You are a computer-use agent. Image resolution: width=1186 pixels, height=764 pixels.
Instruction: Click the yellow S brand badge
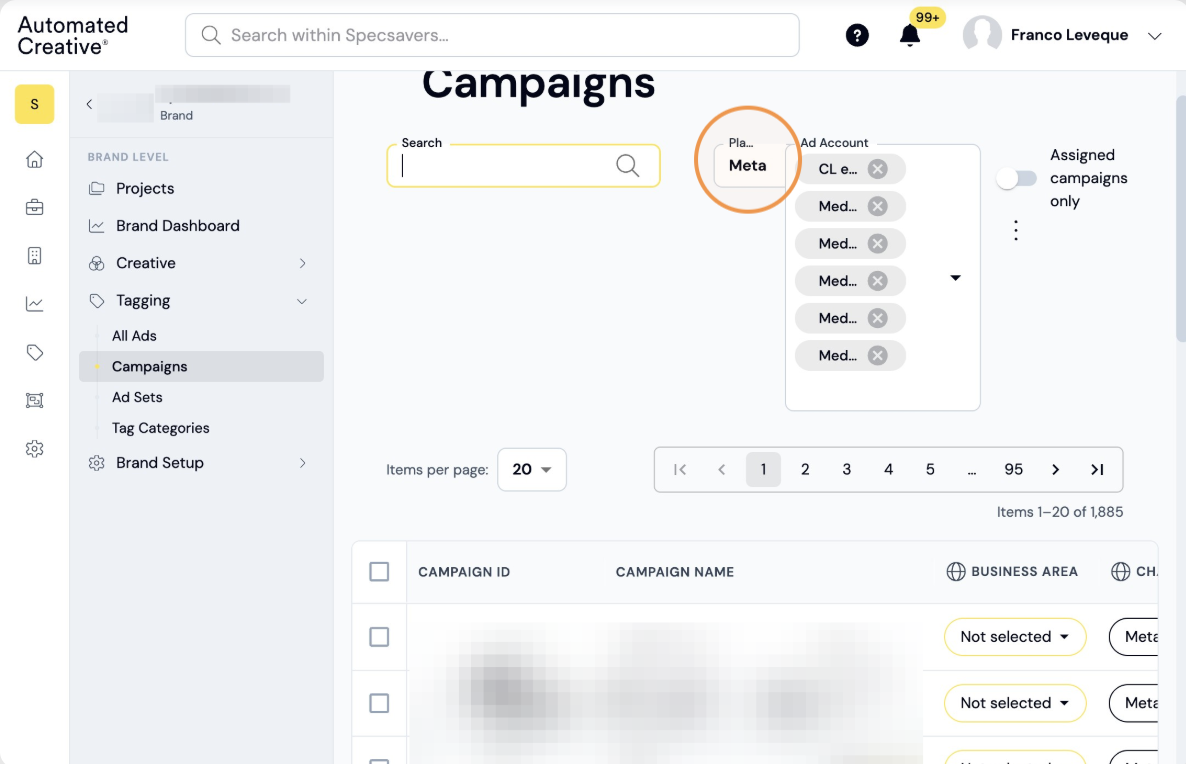pos(34,104)
